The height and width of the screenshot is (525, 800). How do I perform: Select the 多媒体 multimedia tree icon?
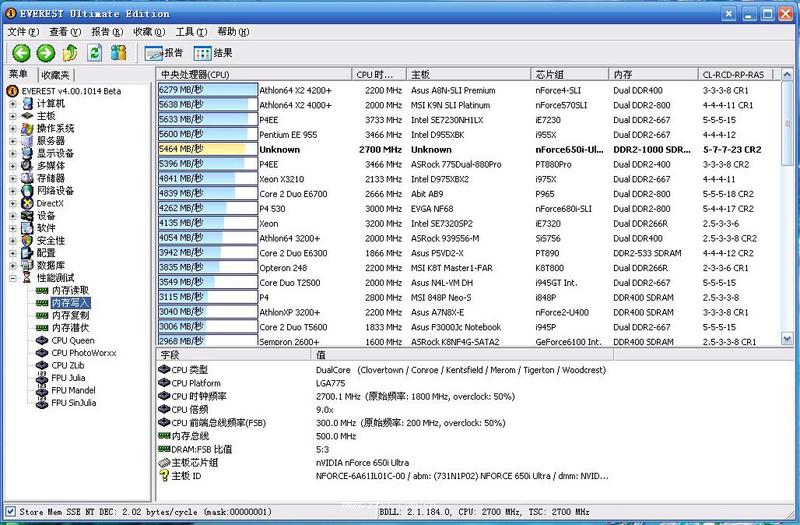point(27,166)
